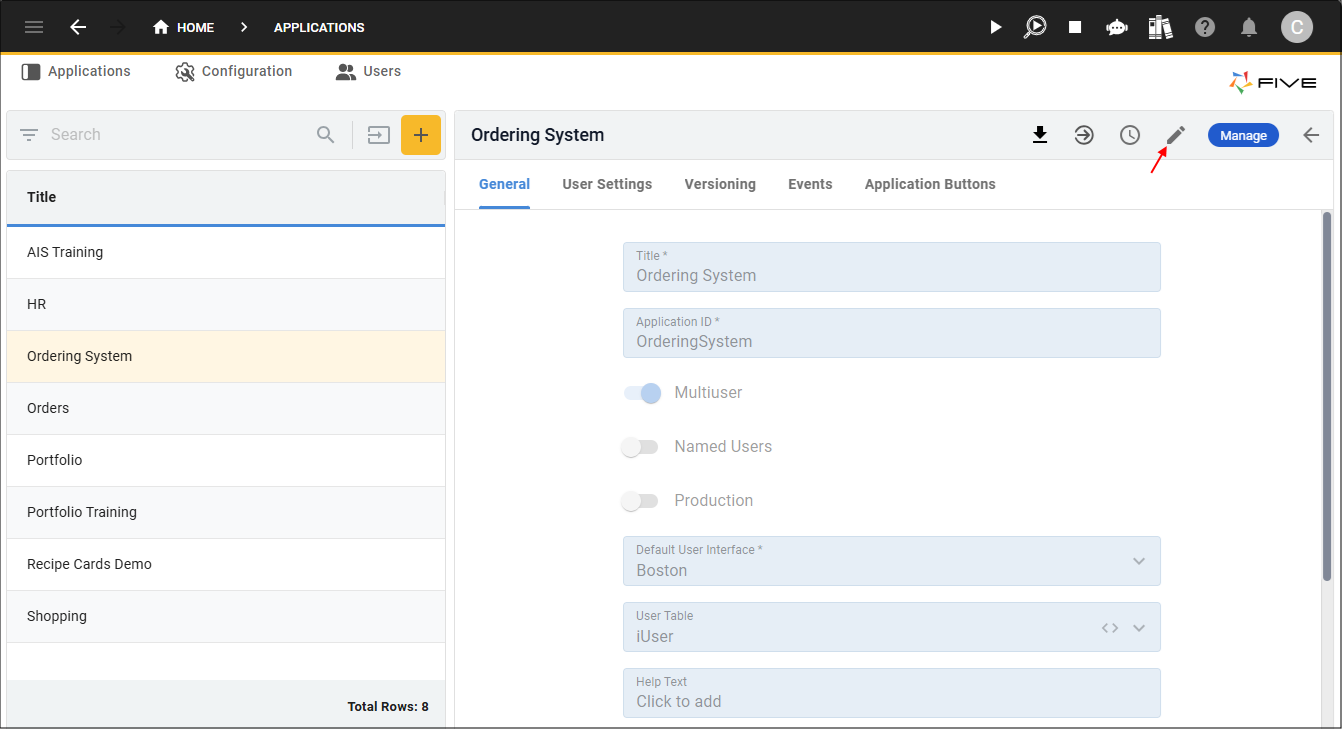Select the Portfolio row
Screen dimensions: 1342x729
226,460
